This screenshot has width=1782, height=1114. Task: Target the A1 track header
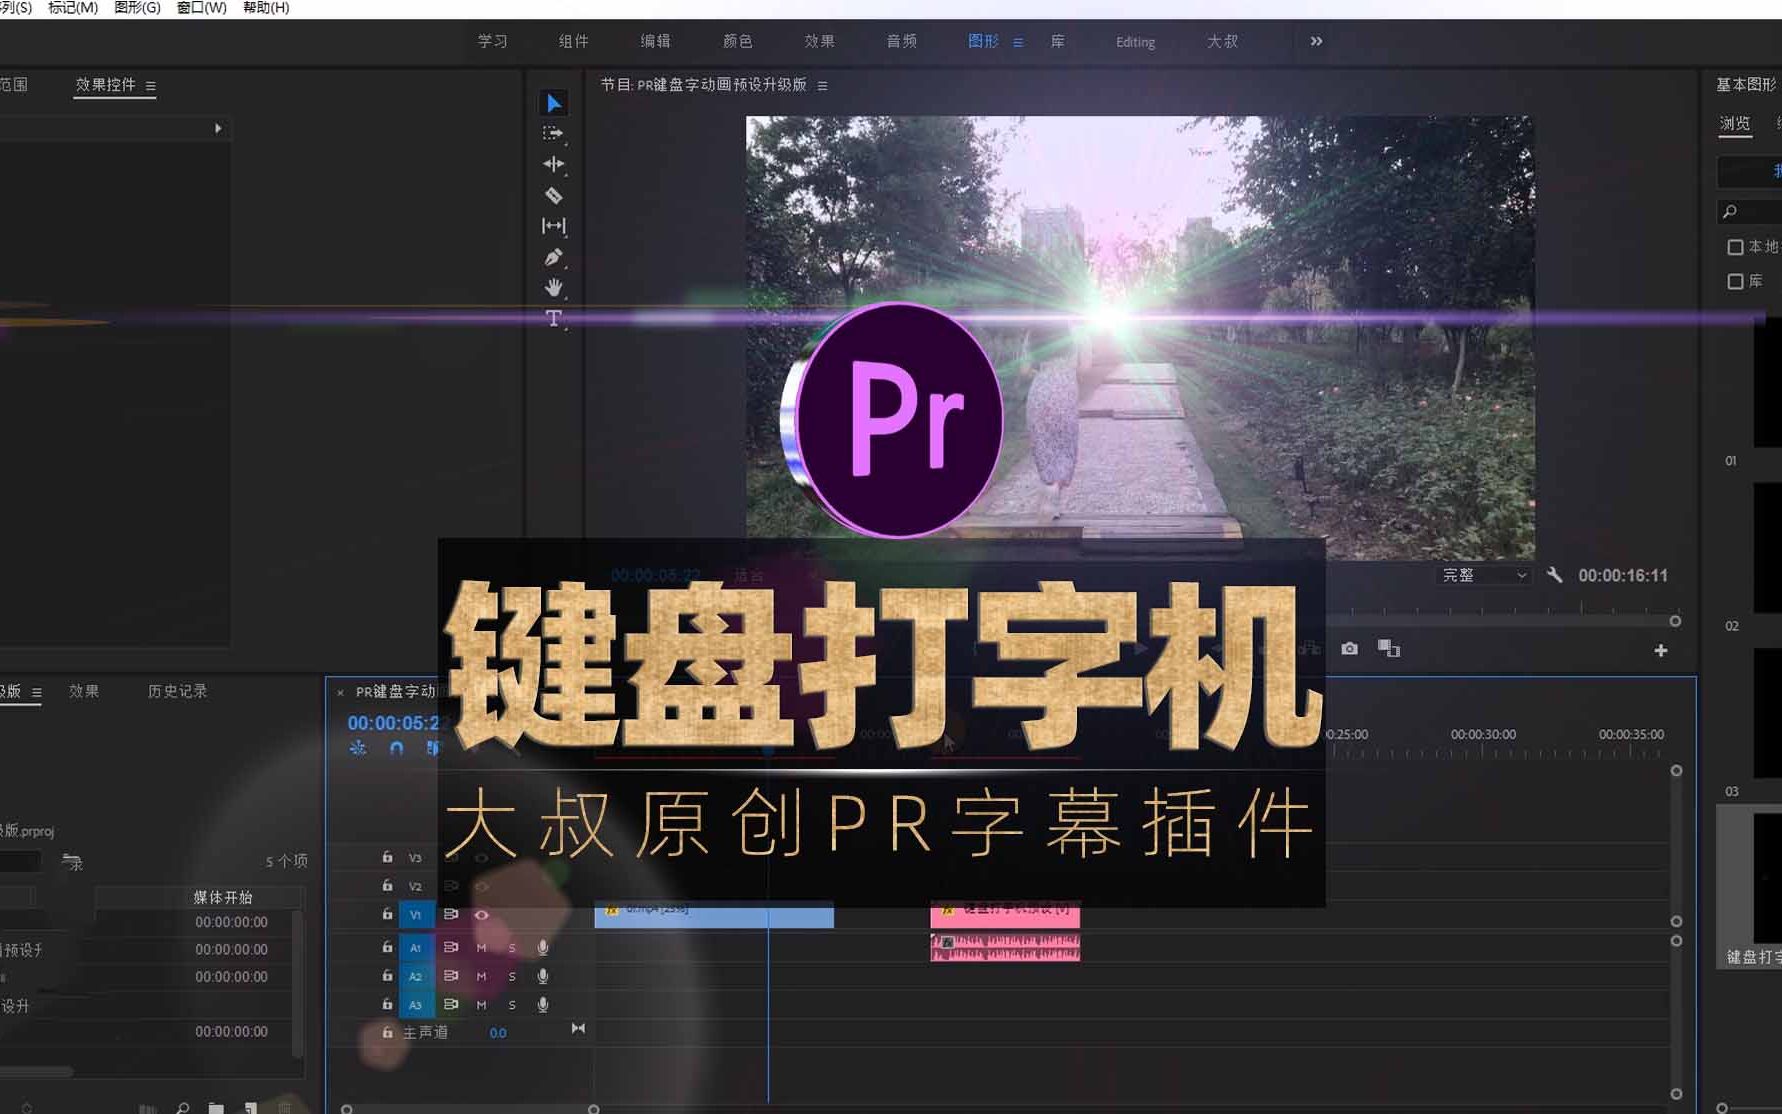(x=415, y=947)
